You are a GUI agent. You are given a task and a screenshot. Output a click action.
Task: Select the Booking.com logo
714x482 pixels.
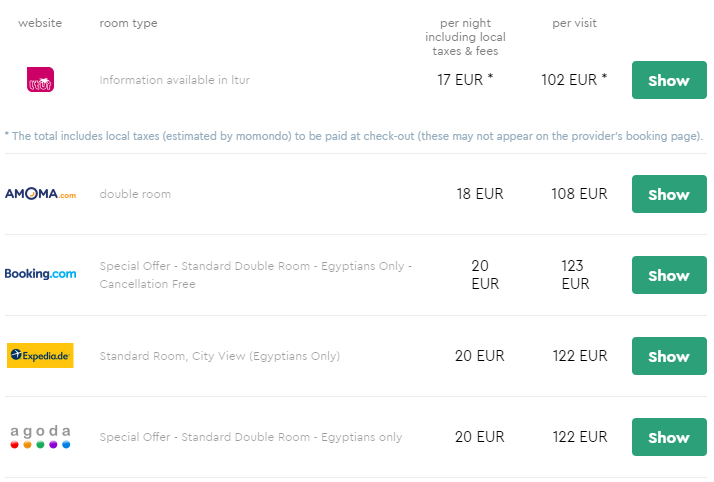click(x=41, y=274)
